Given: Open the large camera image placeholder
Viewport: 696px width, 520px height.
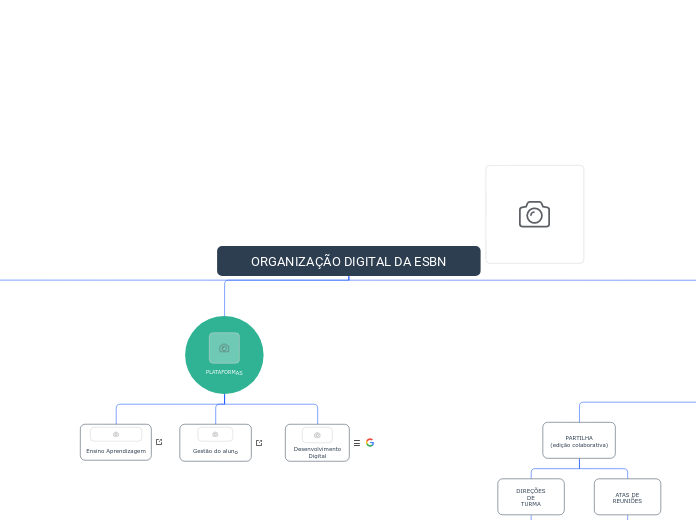Looking at the screenshot, I should [534, 214].
